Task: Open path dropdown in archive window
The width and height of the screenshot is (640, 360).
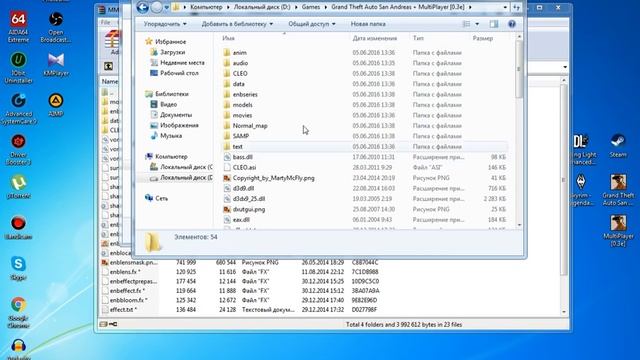Action: click(x=565, y=67)
